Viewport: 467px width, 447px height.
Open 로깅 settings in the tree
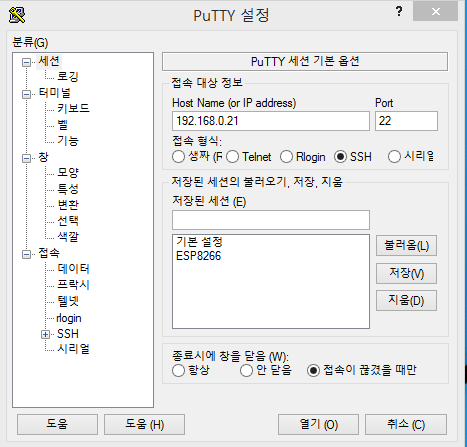click(68, 77)
